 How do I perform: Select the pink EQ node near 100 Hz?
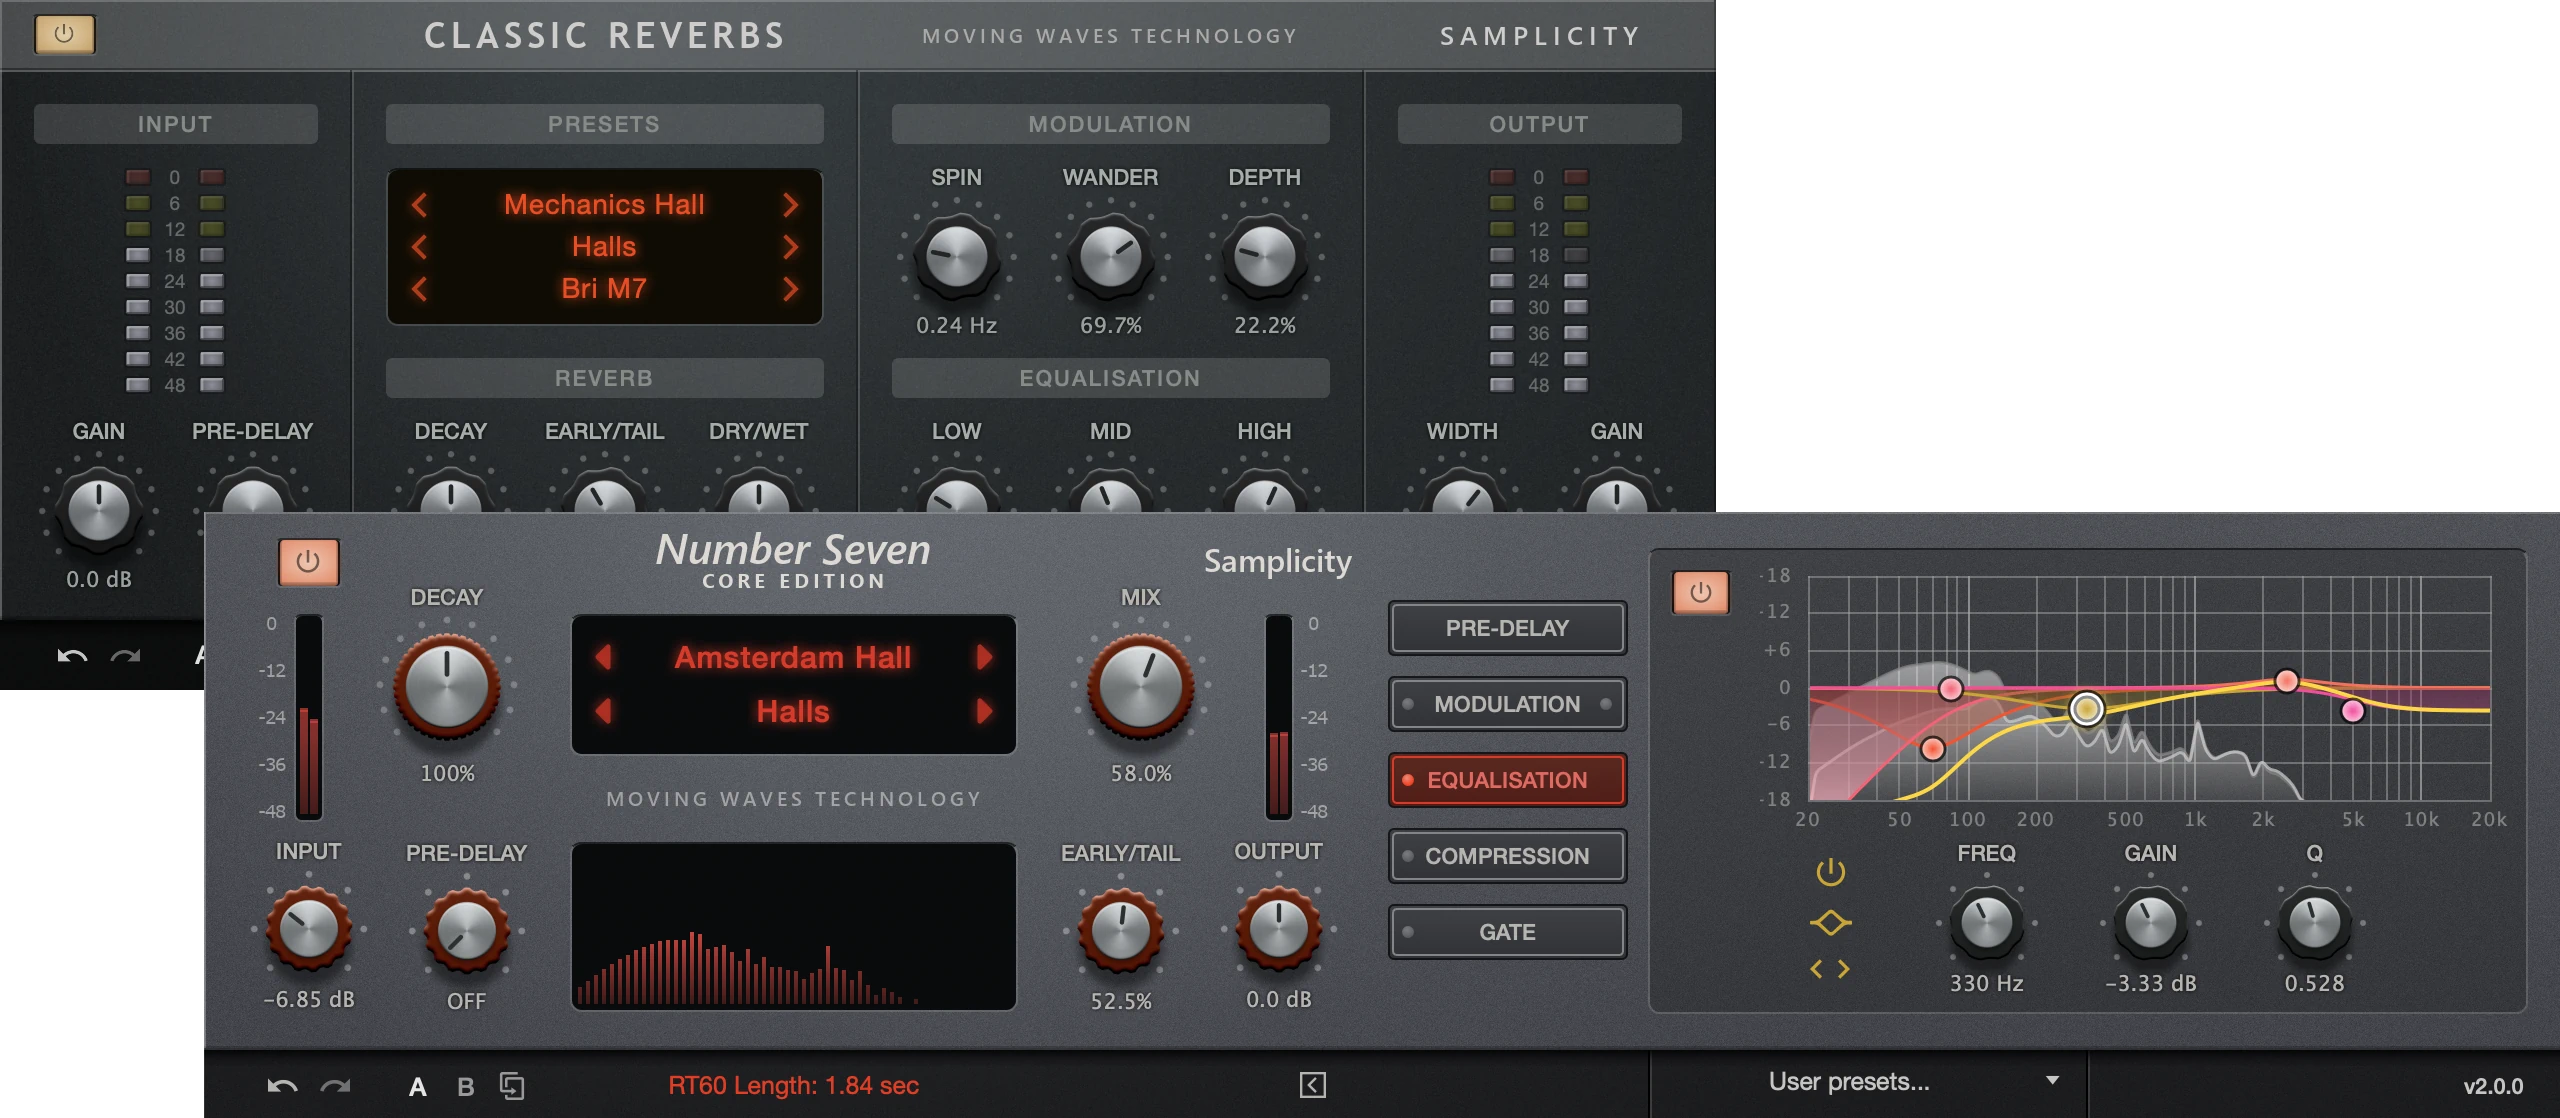point(1950,688)
